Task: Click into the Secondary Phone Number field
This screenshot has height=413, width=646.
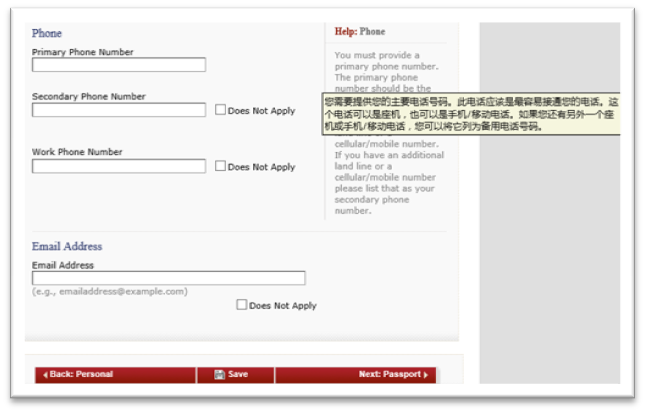Action: [x=119, y=110]
